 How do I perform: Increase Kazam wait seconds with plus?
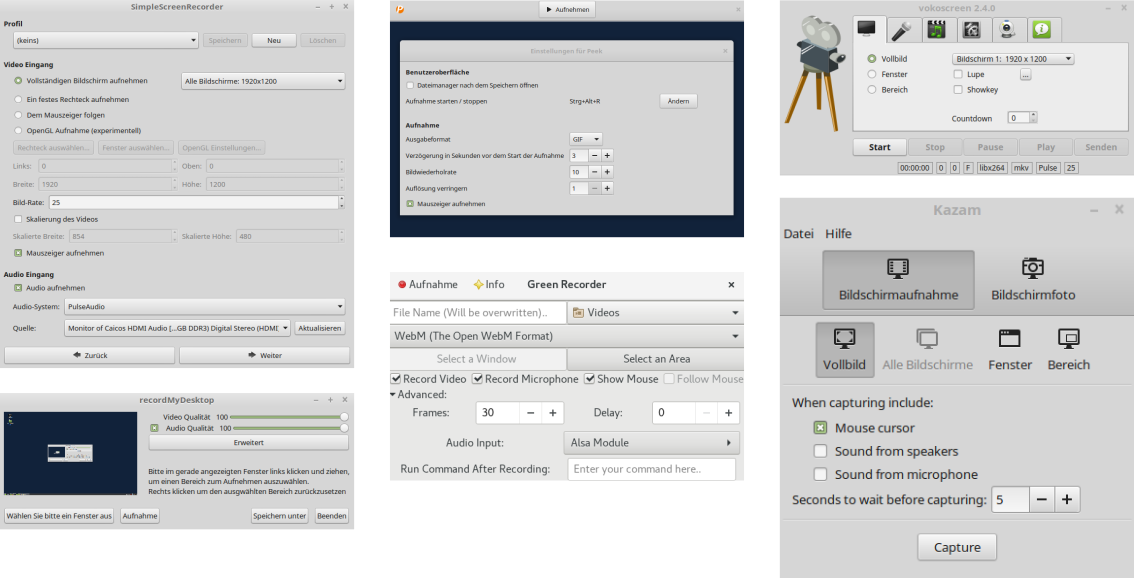(x=1067, y=500)
